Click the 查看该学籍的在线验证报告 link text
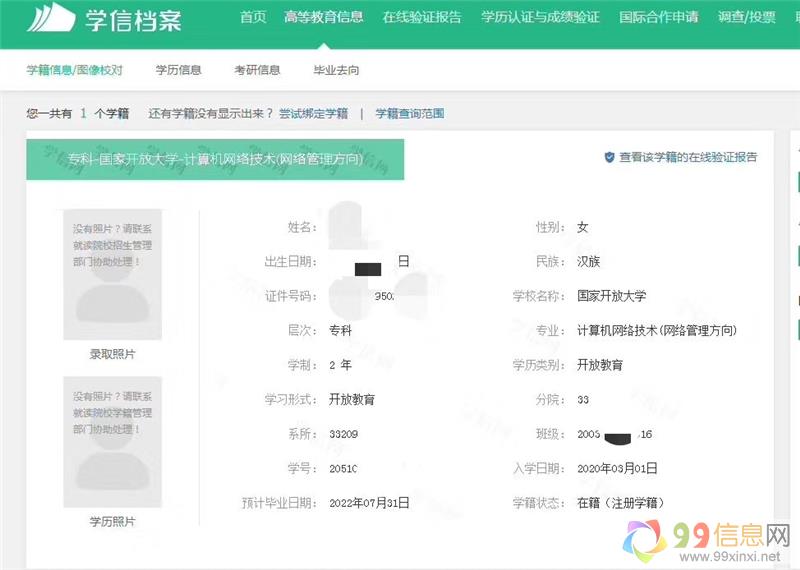Image resolution: width=800 pixels, height=570 pixels. tap(688, 157)
